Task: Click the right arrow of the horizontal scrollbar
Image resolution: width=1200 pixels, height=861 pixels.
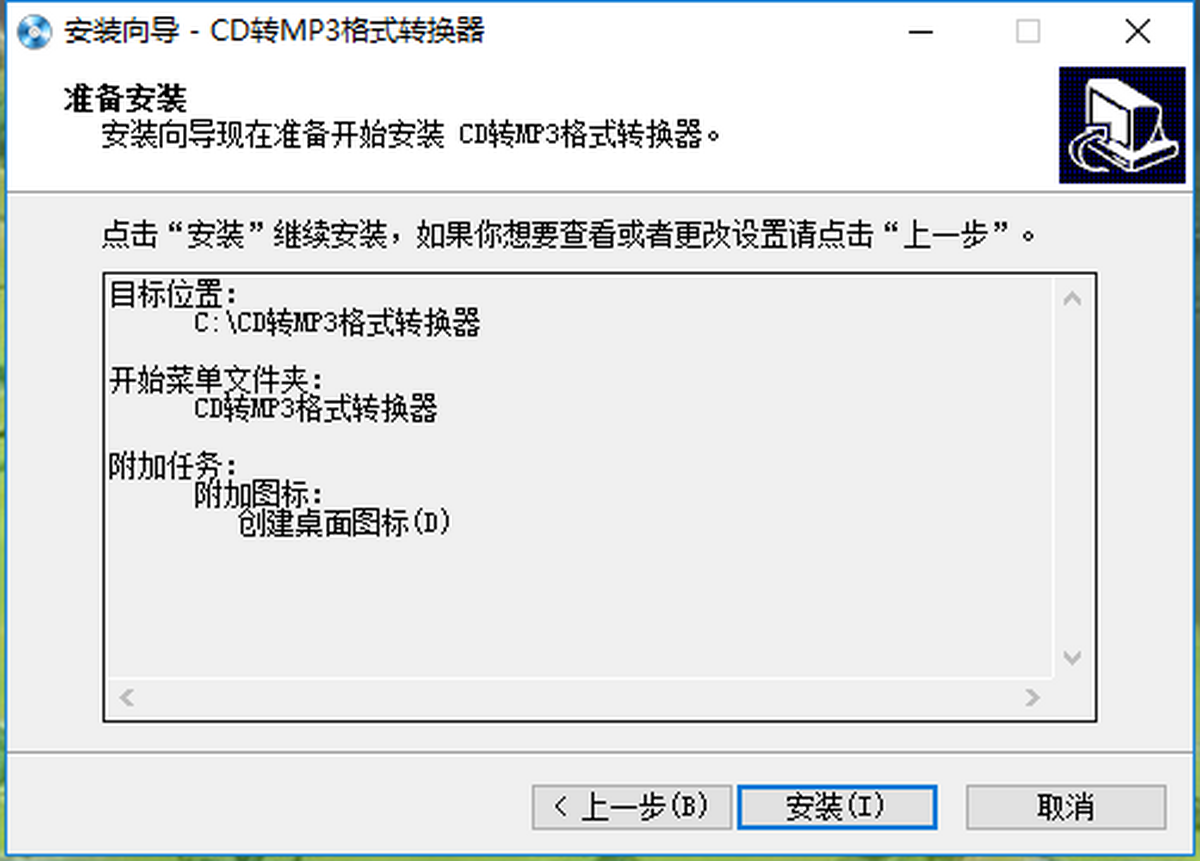Action: pos(1033,697)
